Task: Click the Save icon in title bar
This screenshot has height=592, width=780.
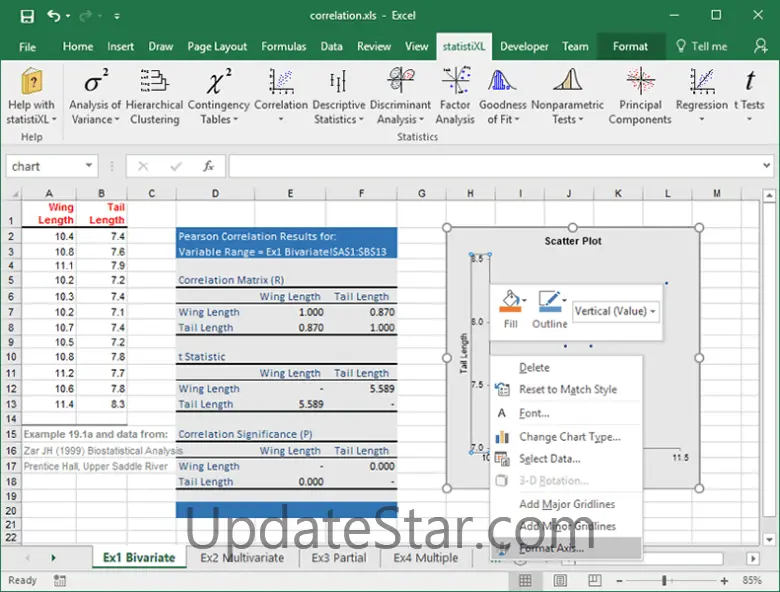Action: [x=27, y=16]
